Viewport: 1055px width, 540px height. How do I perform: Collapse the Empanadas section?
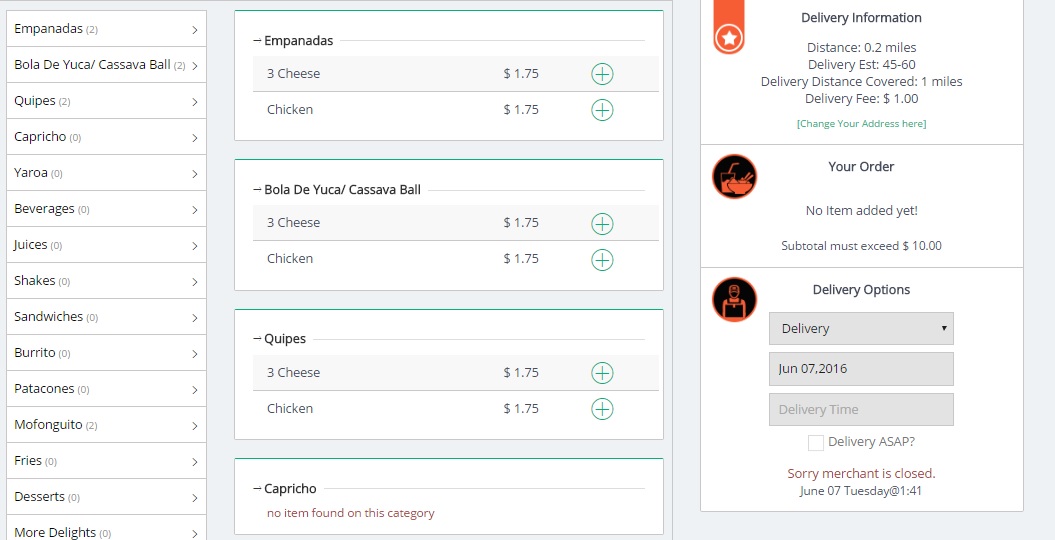293,41
